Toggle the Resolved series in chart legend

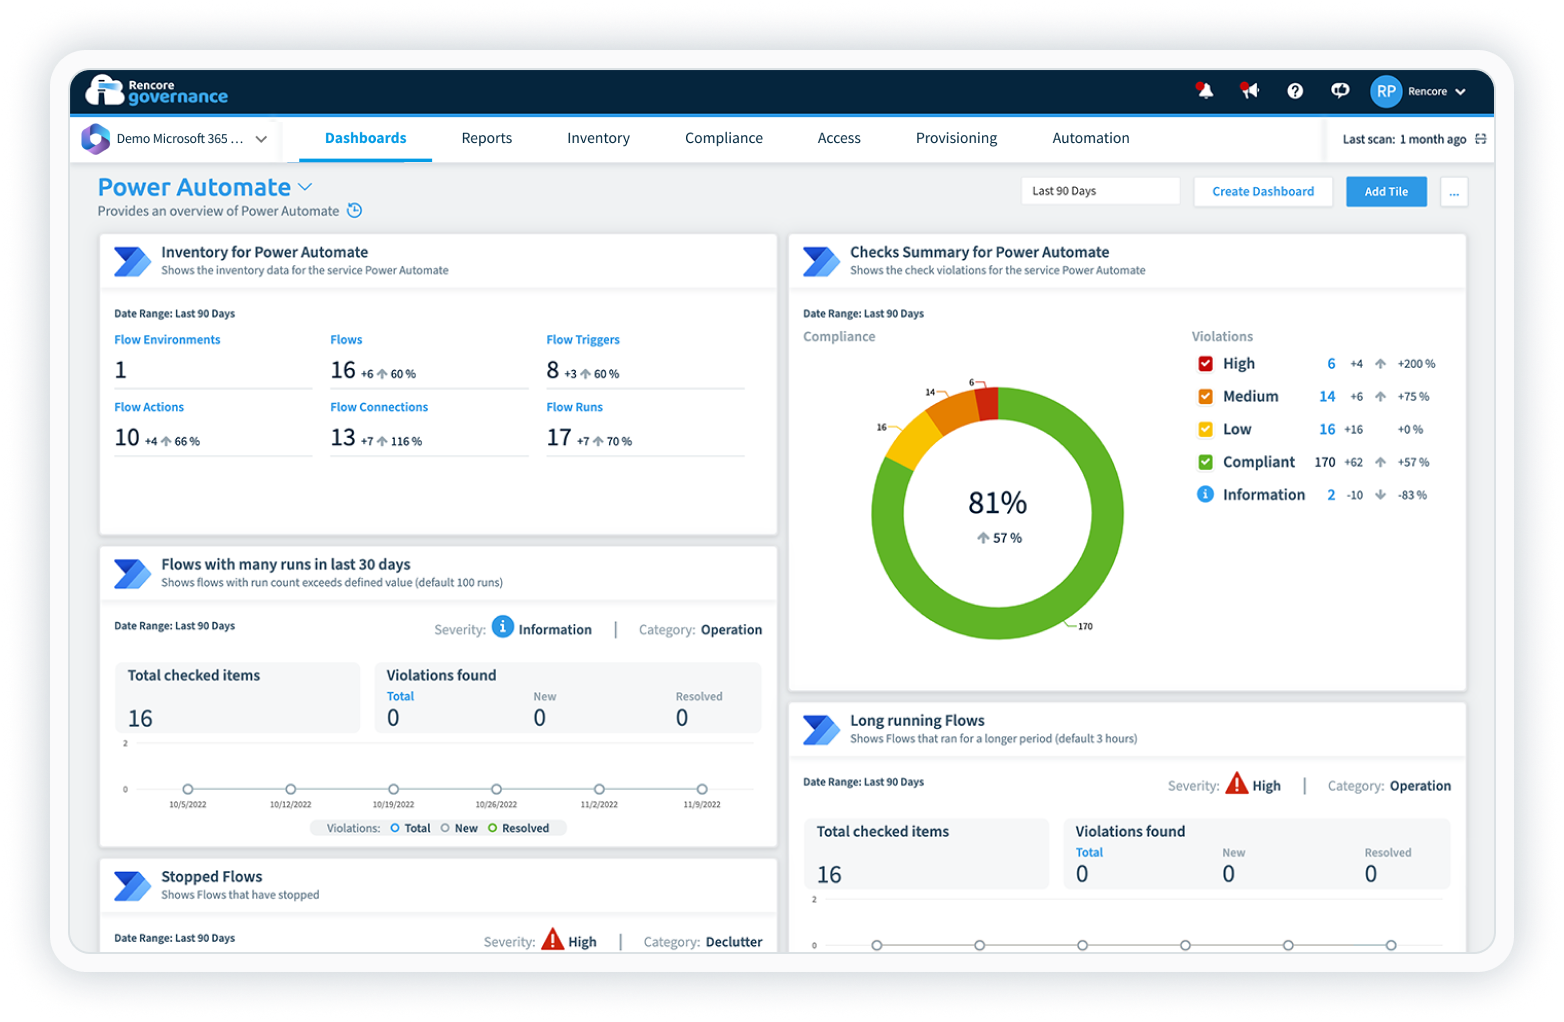tap(518, 828)
